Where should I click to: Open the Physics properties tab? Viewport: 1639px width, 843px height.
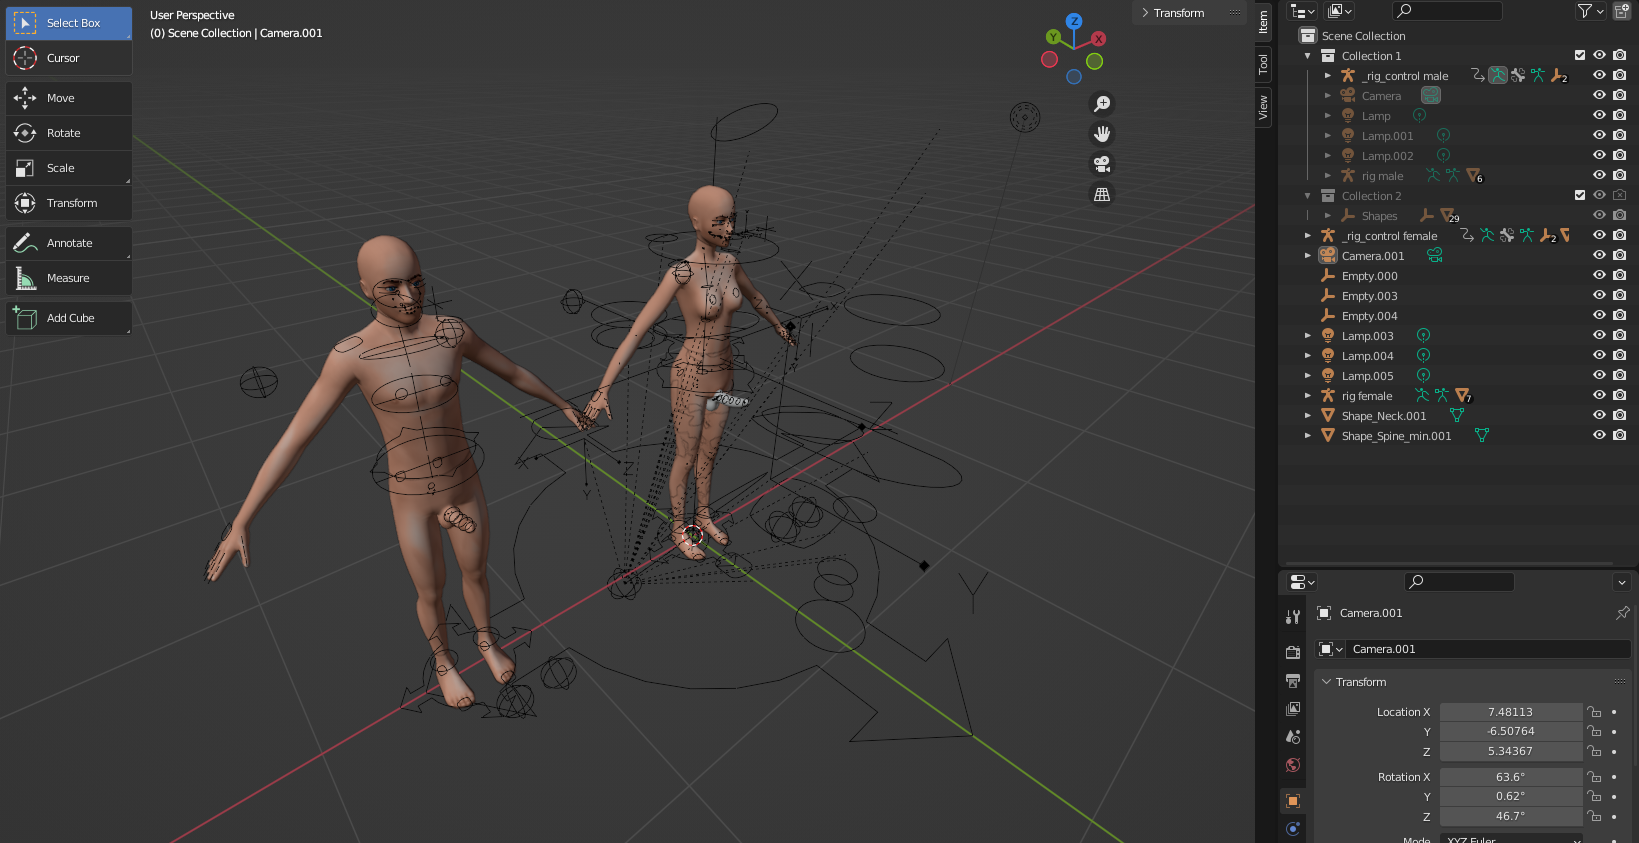tap(1293, 829)
